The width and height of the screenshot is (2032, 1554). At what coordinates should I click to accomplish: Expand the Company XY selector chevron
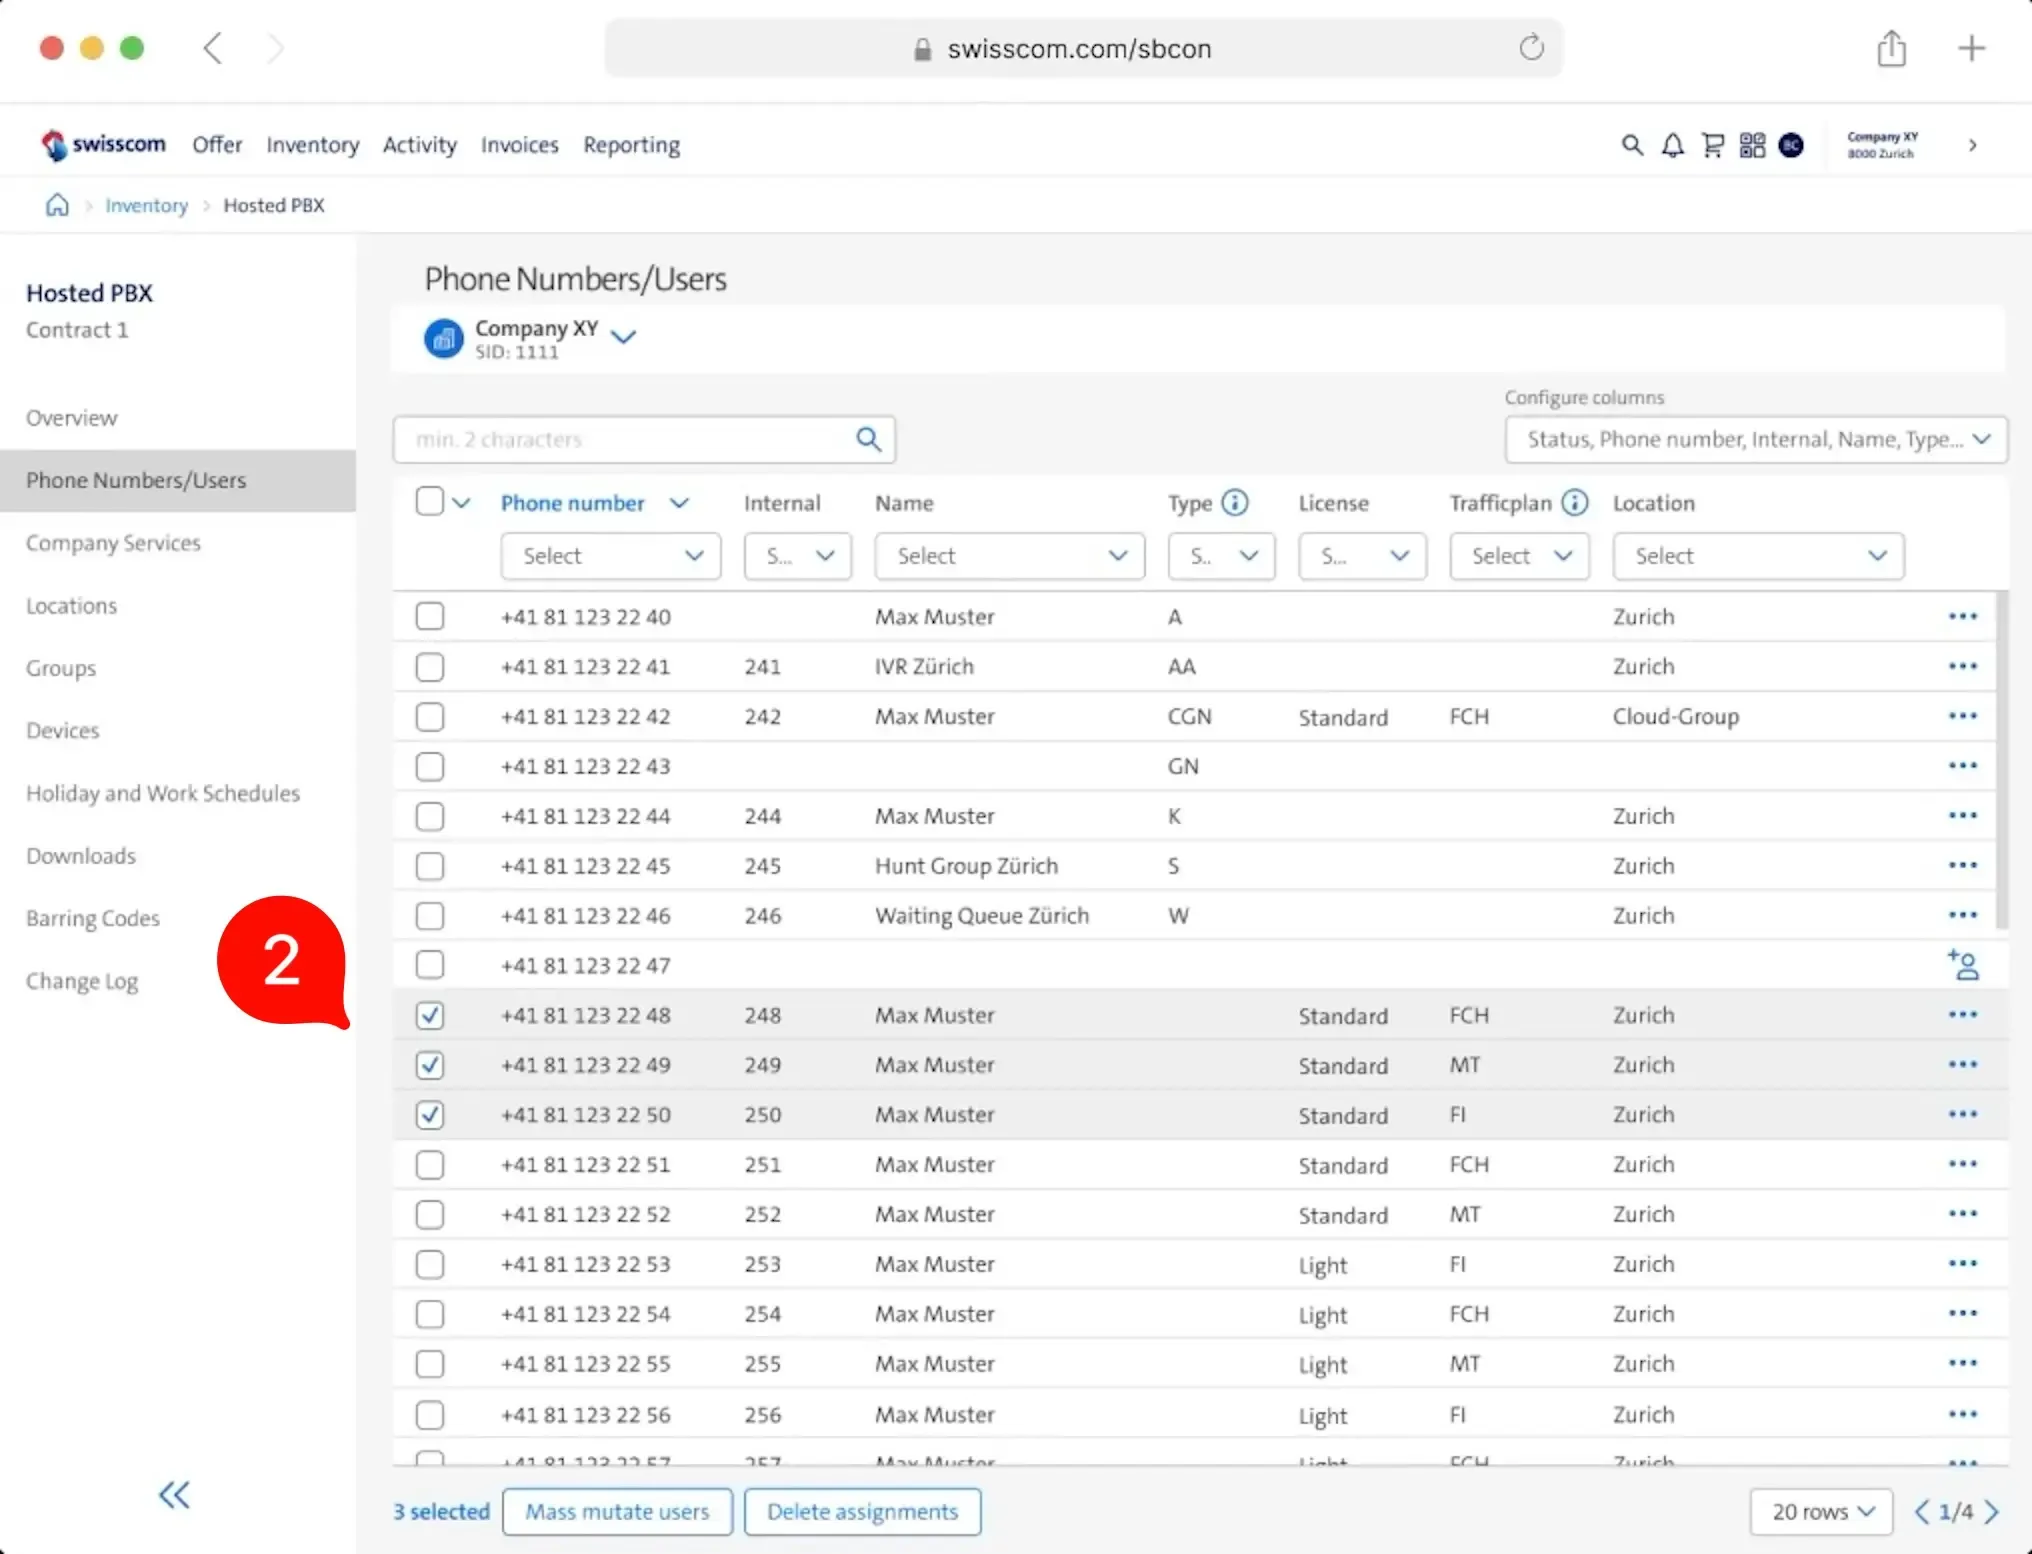click(x=623, y=337)
